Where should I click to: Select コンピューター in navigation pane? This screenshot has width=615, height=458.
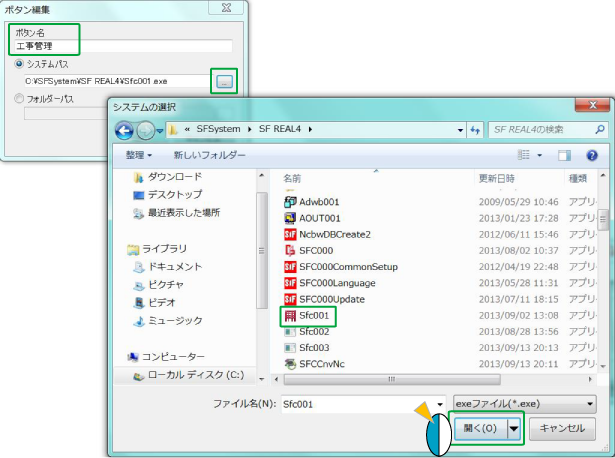(x=166, y=357)
